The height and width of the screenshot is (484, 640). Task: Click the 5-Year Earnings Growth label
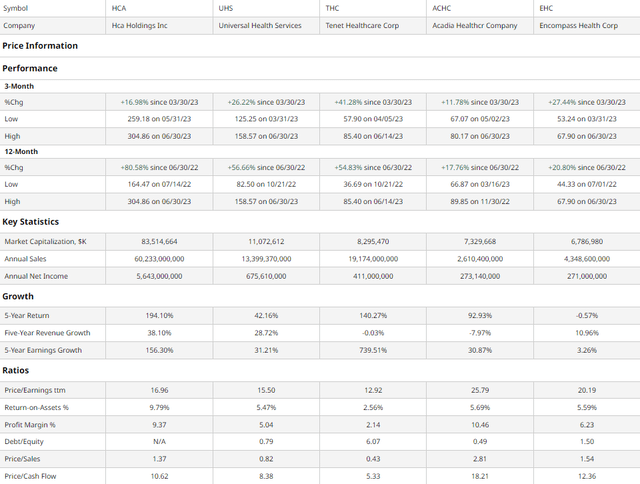pyautogui.click(x=43, y=350)
